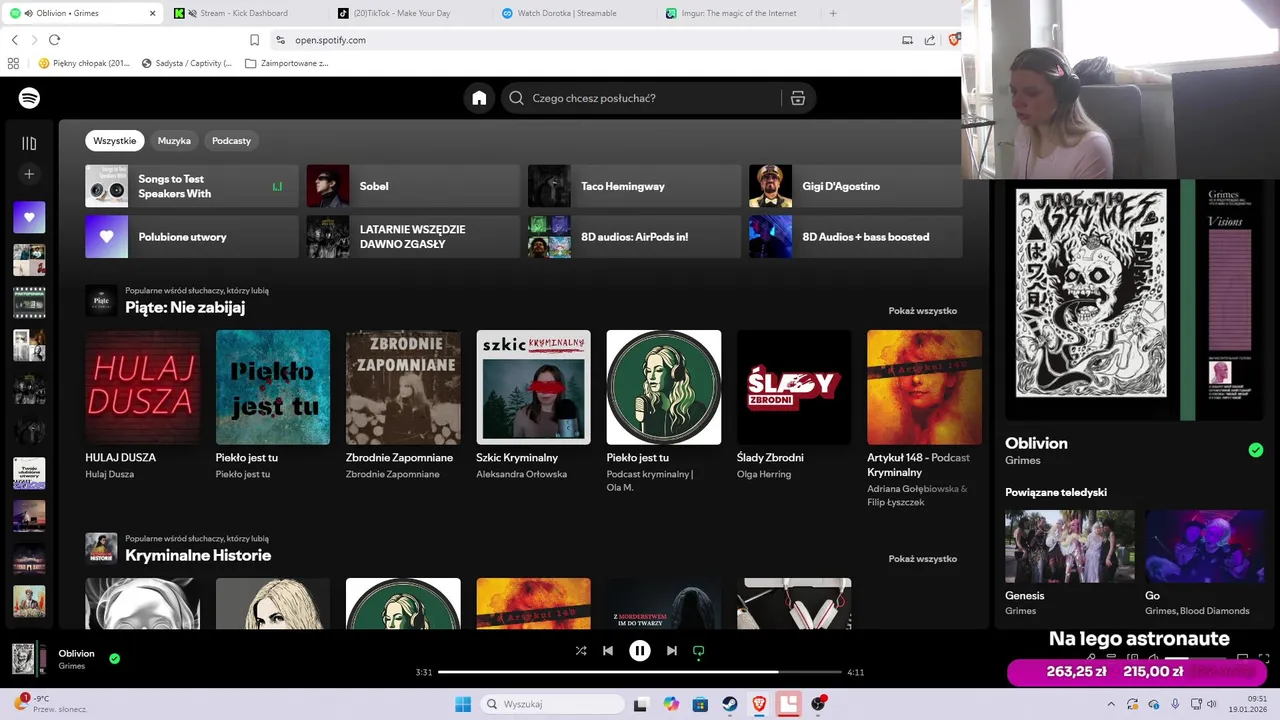Show all for Kryminalne Historie
The height and width of the screenshot is (720, 1280).
(922, 559)
